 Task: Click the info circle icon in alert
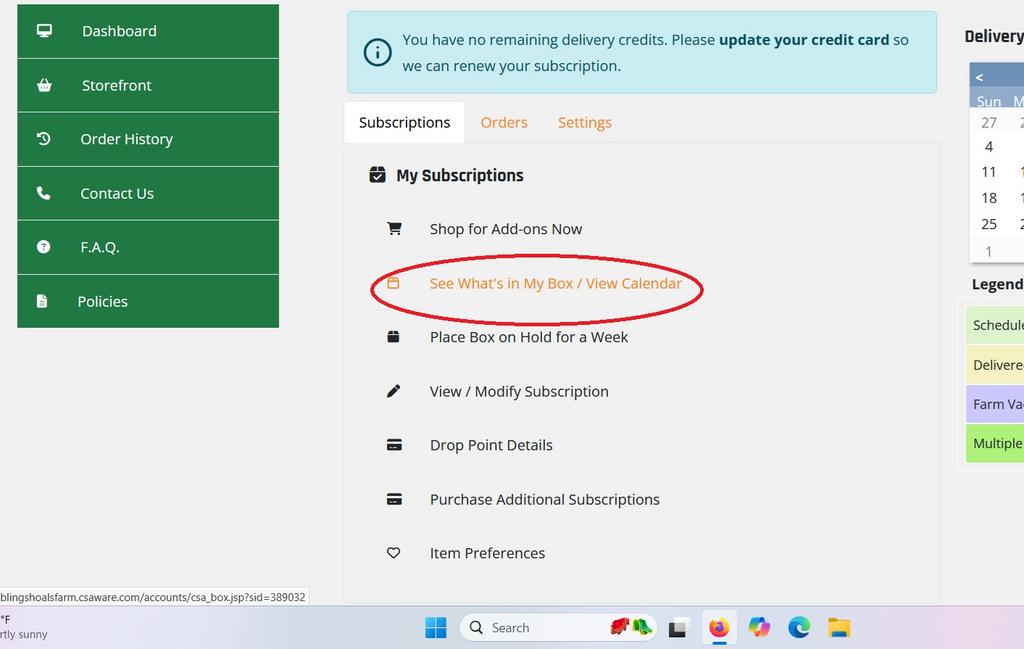tap(377, 52)
